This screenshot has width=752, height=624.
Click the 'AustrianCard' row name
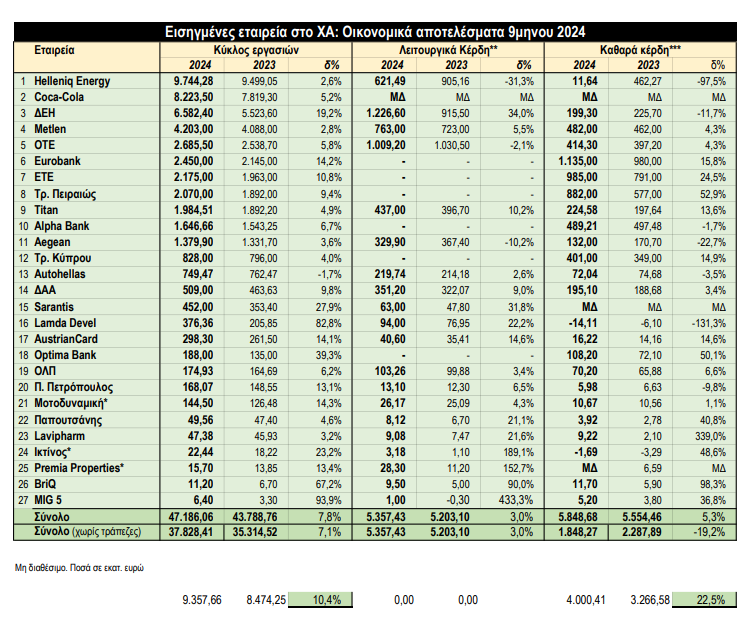66,339
